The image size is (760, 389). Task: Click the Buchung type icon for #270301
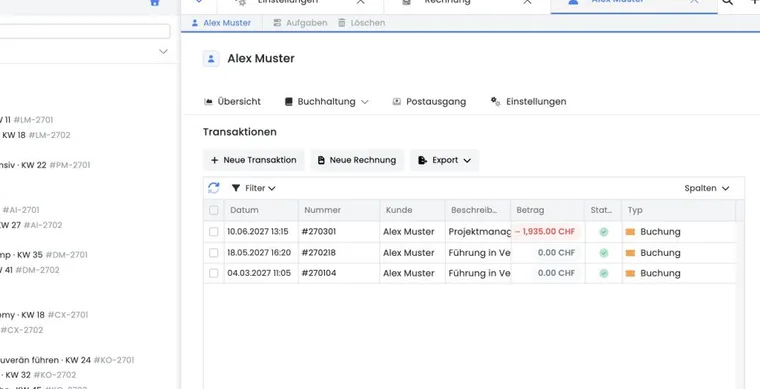click(x=630, y=232)
